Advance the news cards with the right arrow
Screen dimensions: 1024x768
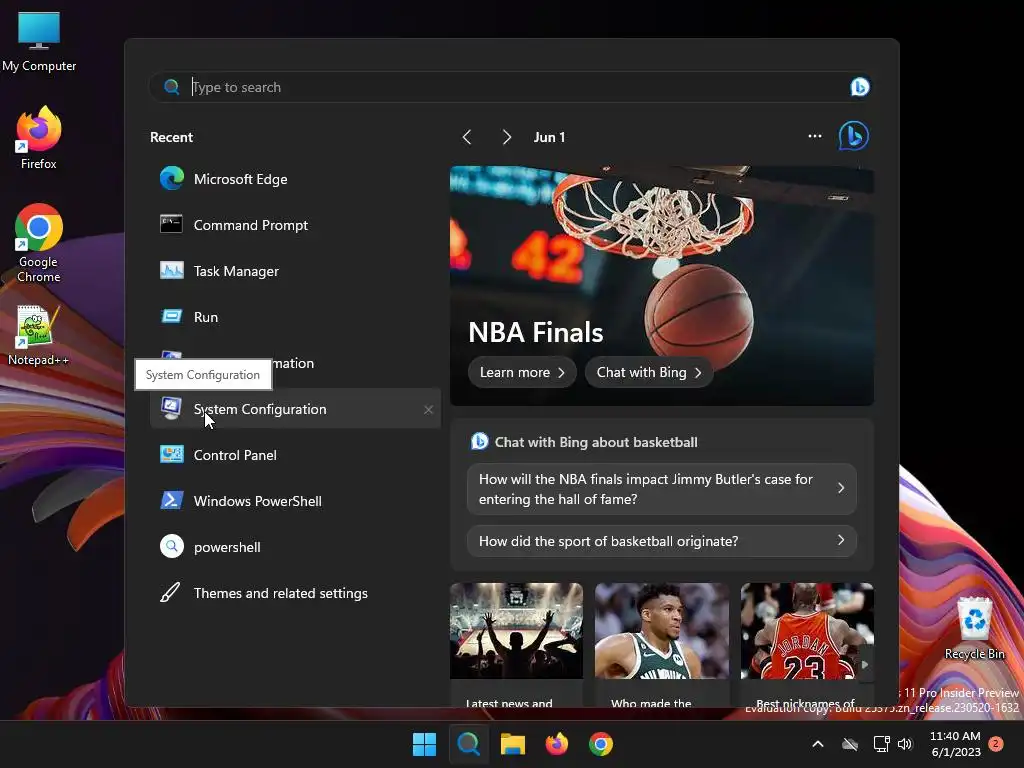[x=865, y=665]
